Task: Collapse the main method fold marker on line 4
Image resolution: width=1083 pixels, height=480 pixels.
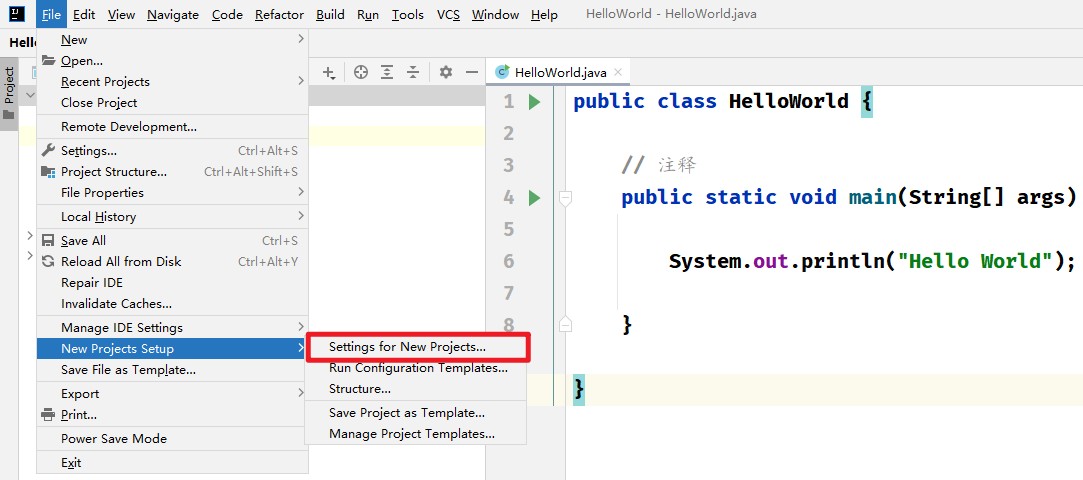Action: click(x=565, y=198)
